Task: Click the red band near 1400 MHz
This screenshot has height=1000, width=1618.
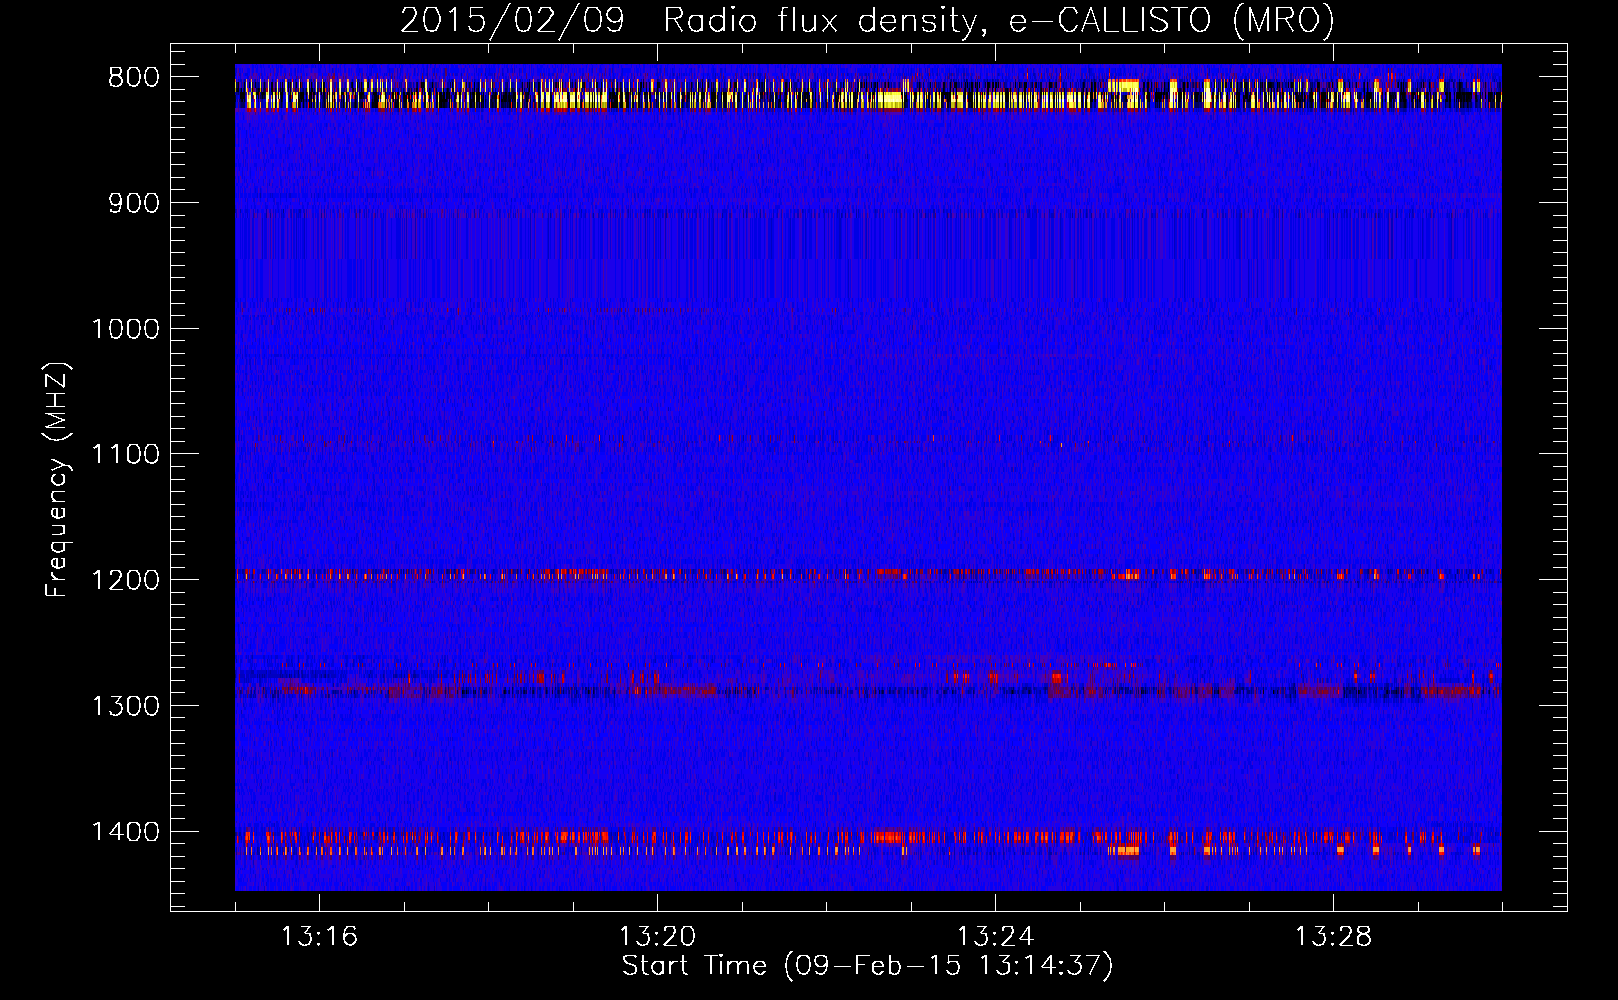Action: click(x=868, y=843)
